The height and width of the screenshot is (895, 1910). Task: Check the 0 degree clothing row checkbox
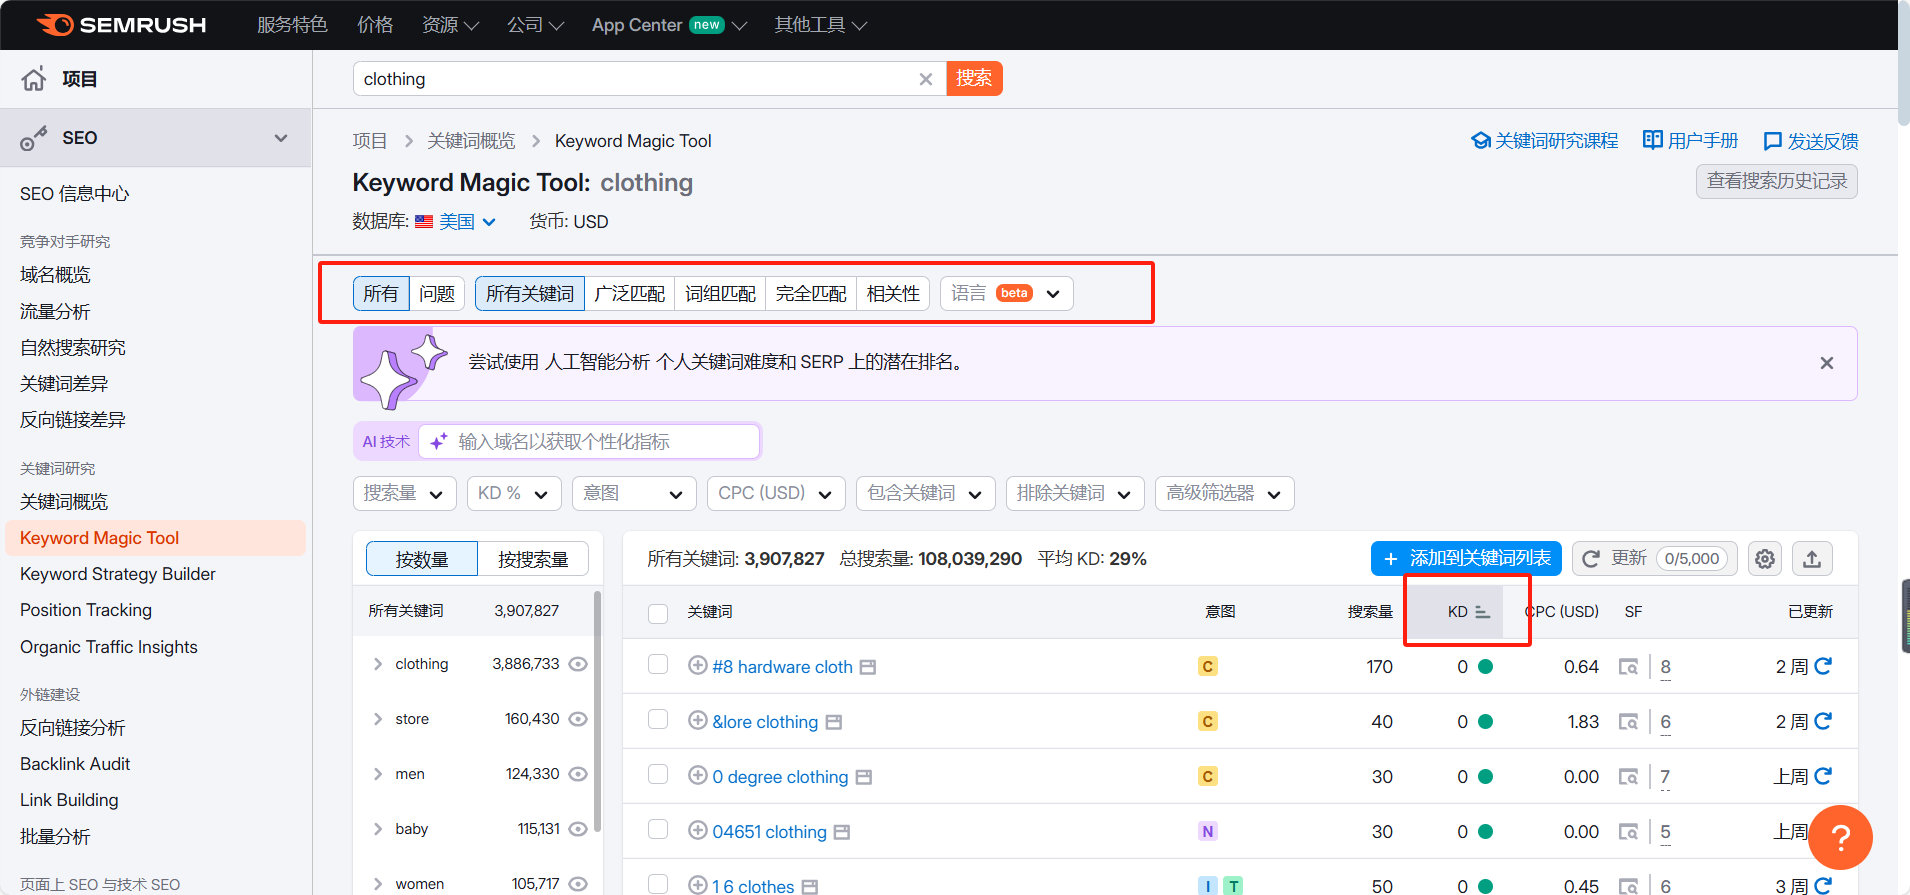point(658,774)
